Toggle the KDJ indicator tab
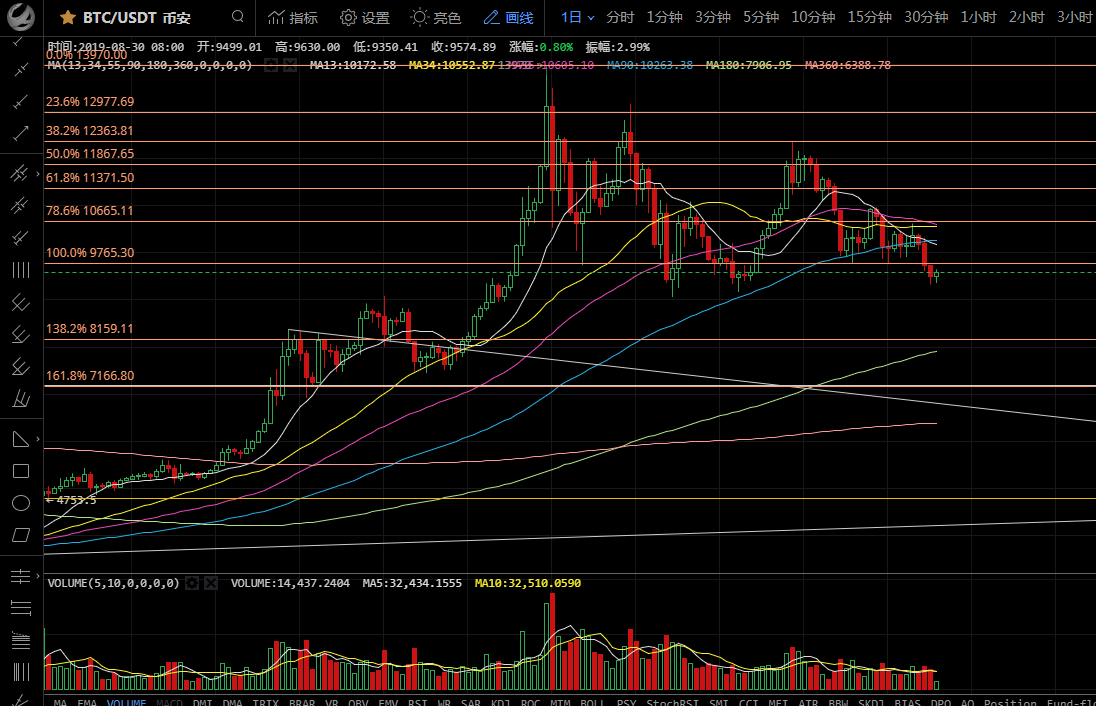Image resolution: width=1096 pixels, height=706 pixels. (x=500, y=702)
